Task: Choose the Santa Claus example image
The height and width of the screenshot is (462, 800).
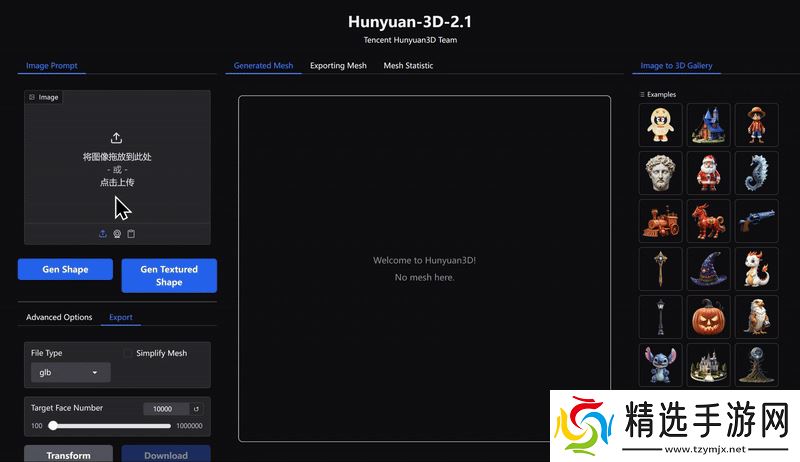Action: [708, 173]
